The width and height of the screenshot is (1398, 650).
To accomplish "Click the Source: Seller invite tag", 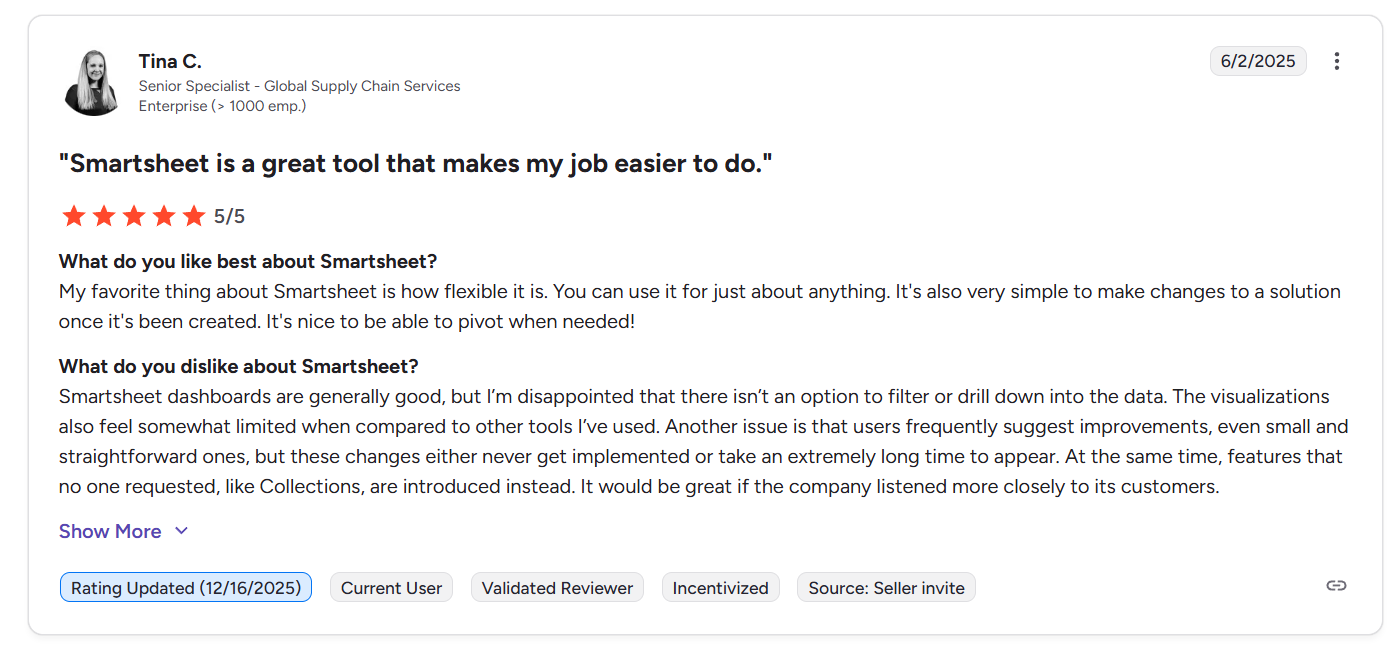I will click(x=886, y=588).
